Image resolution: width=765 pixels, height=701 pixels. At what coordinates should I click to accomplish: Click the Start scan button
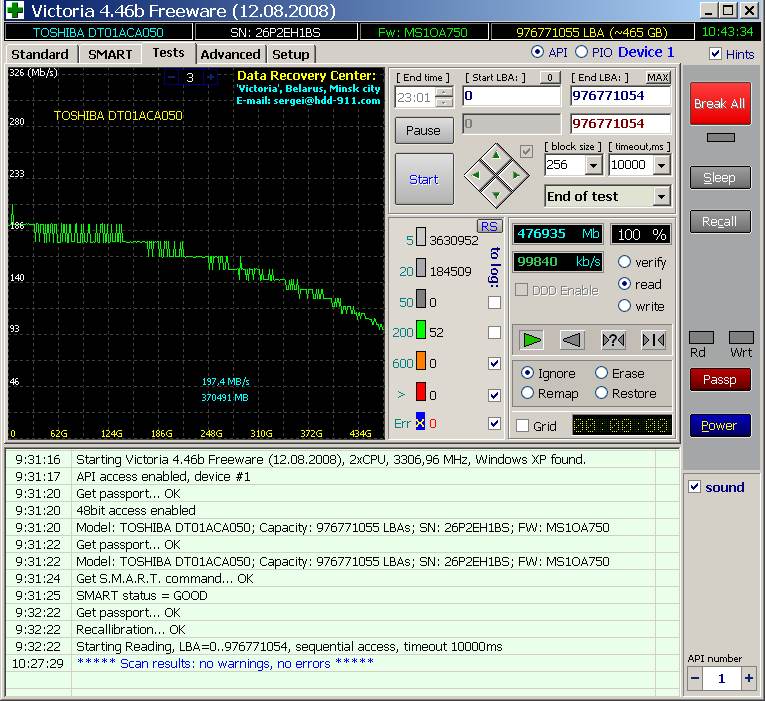[x=423, y=180]
